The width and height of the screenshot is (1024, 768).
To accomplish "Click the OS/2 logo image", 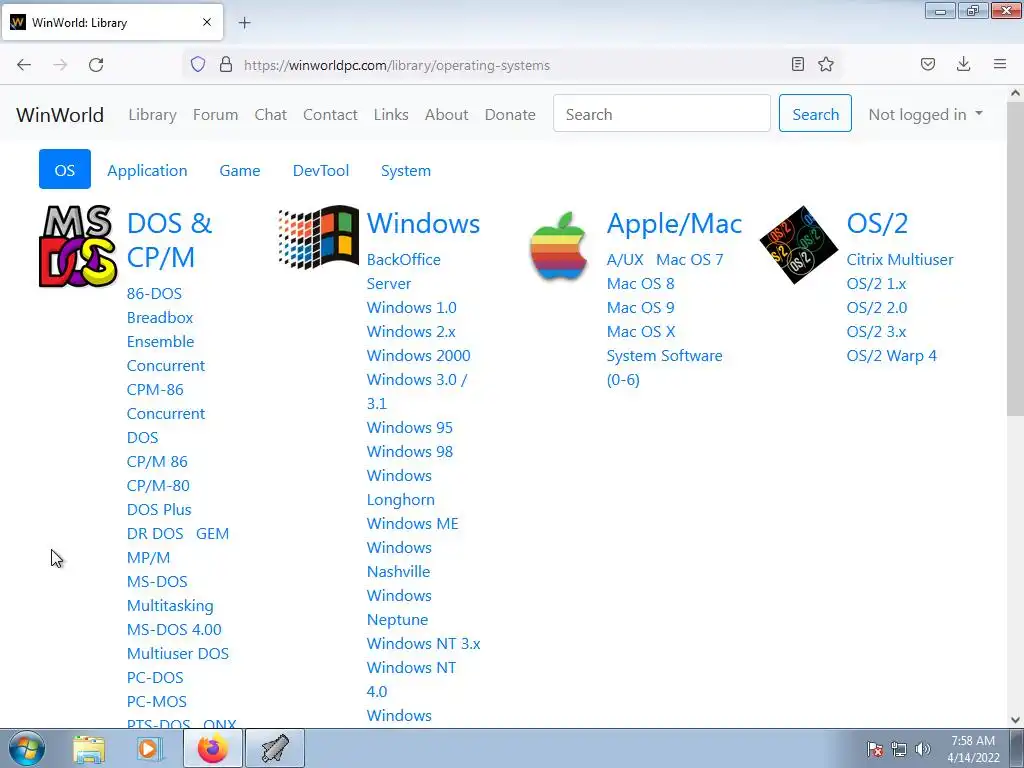I will click(799, 245).
